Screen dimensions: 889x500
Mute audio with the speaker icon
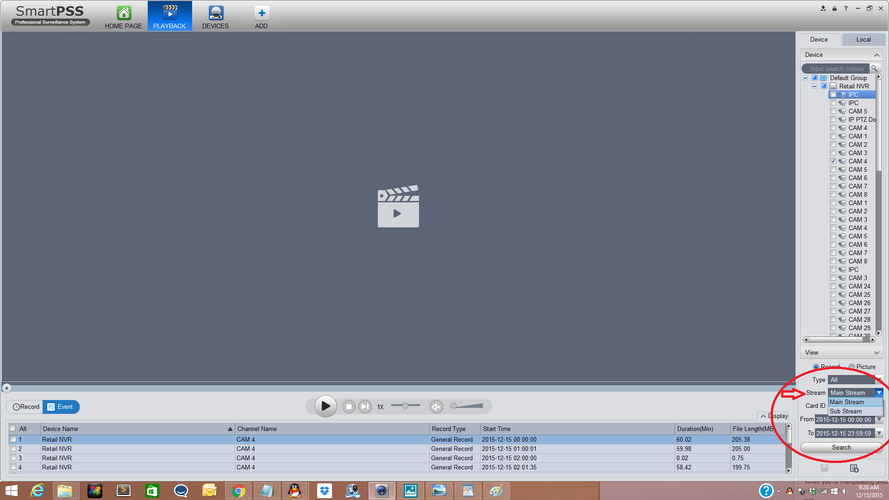[x=436, y=406]
